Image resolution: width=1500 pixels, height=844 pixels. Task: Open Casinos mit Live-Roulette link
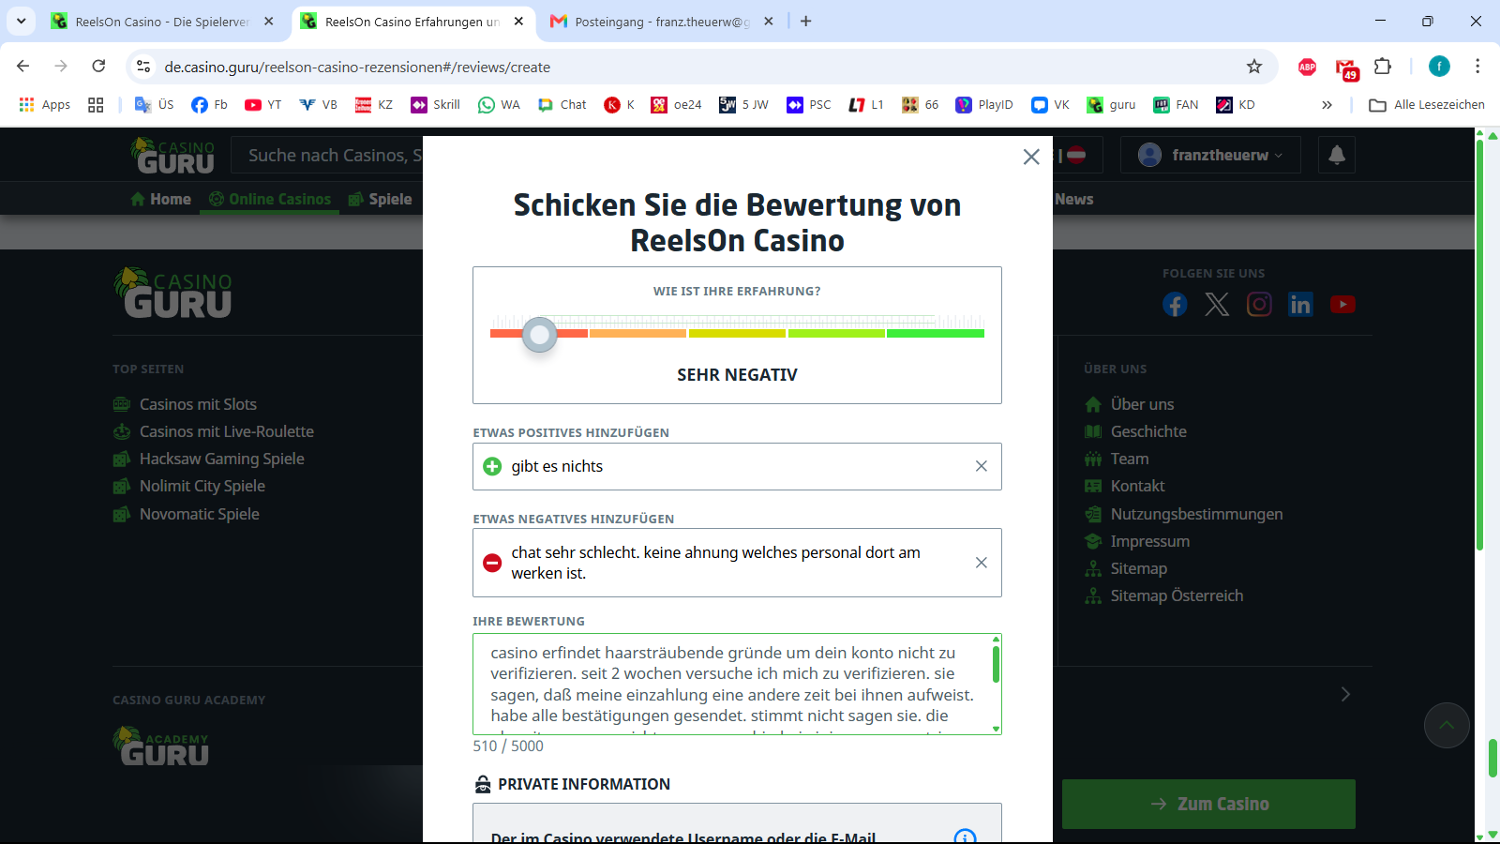pyautogui.click(x=227, y=431)
